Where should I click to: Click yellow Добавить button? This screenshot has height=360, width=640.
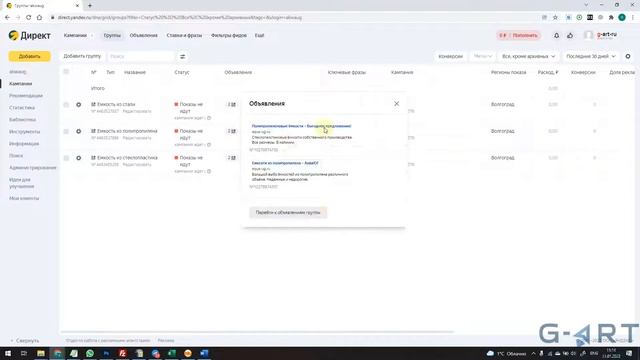coord(29,56)
